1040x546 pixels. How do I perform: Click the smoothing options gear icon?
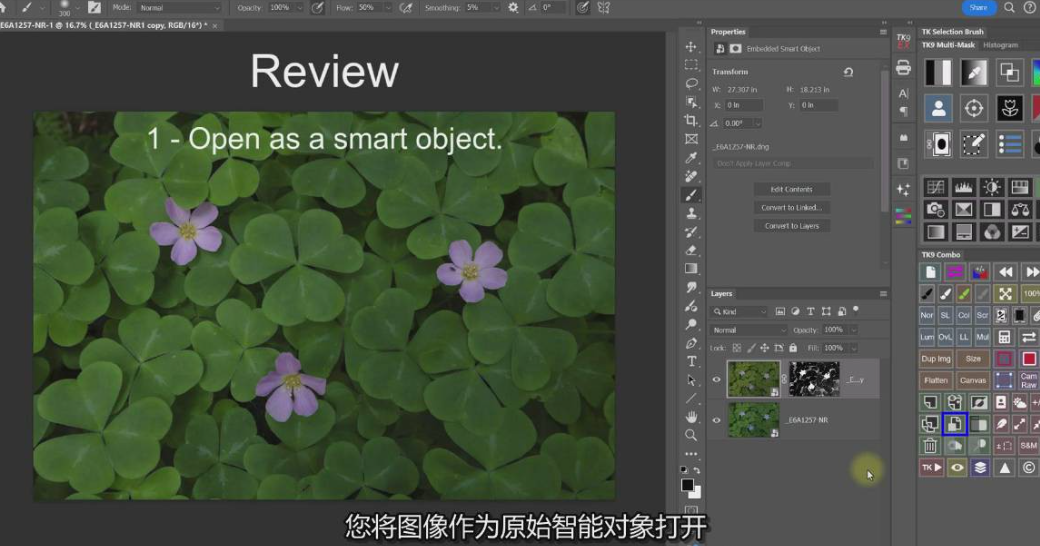coord(513,7)
